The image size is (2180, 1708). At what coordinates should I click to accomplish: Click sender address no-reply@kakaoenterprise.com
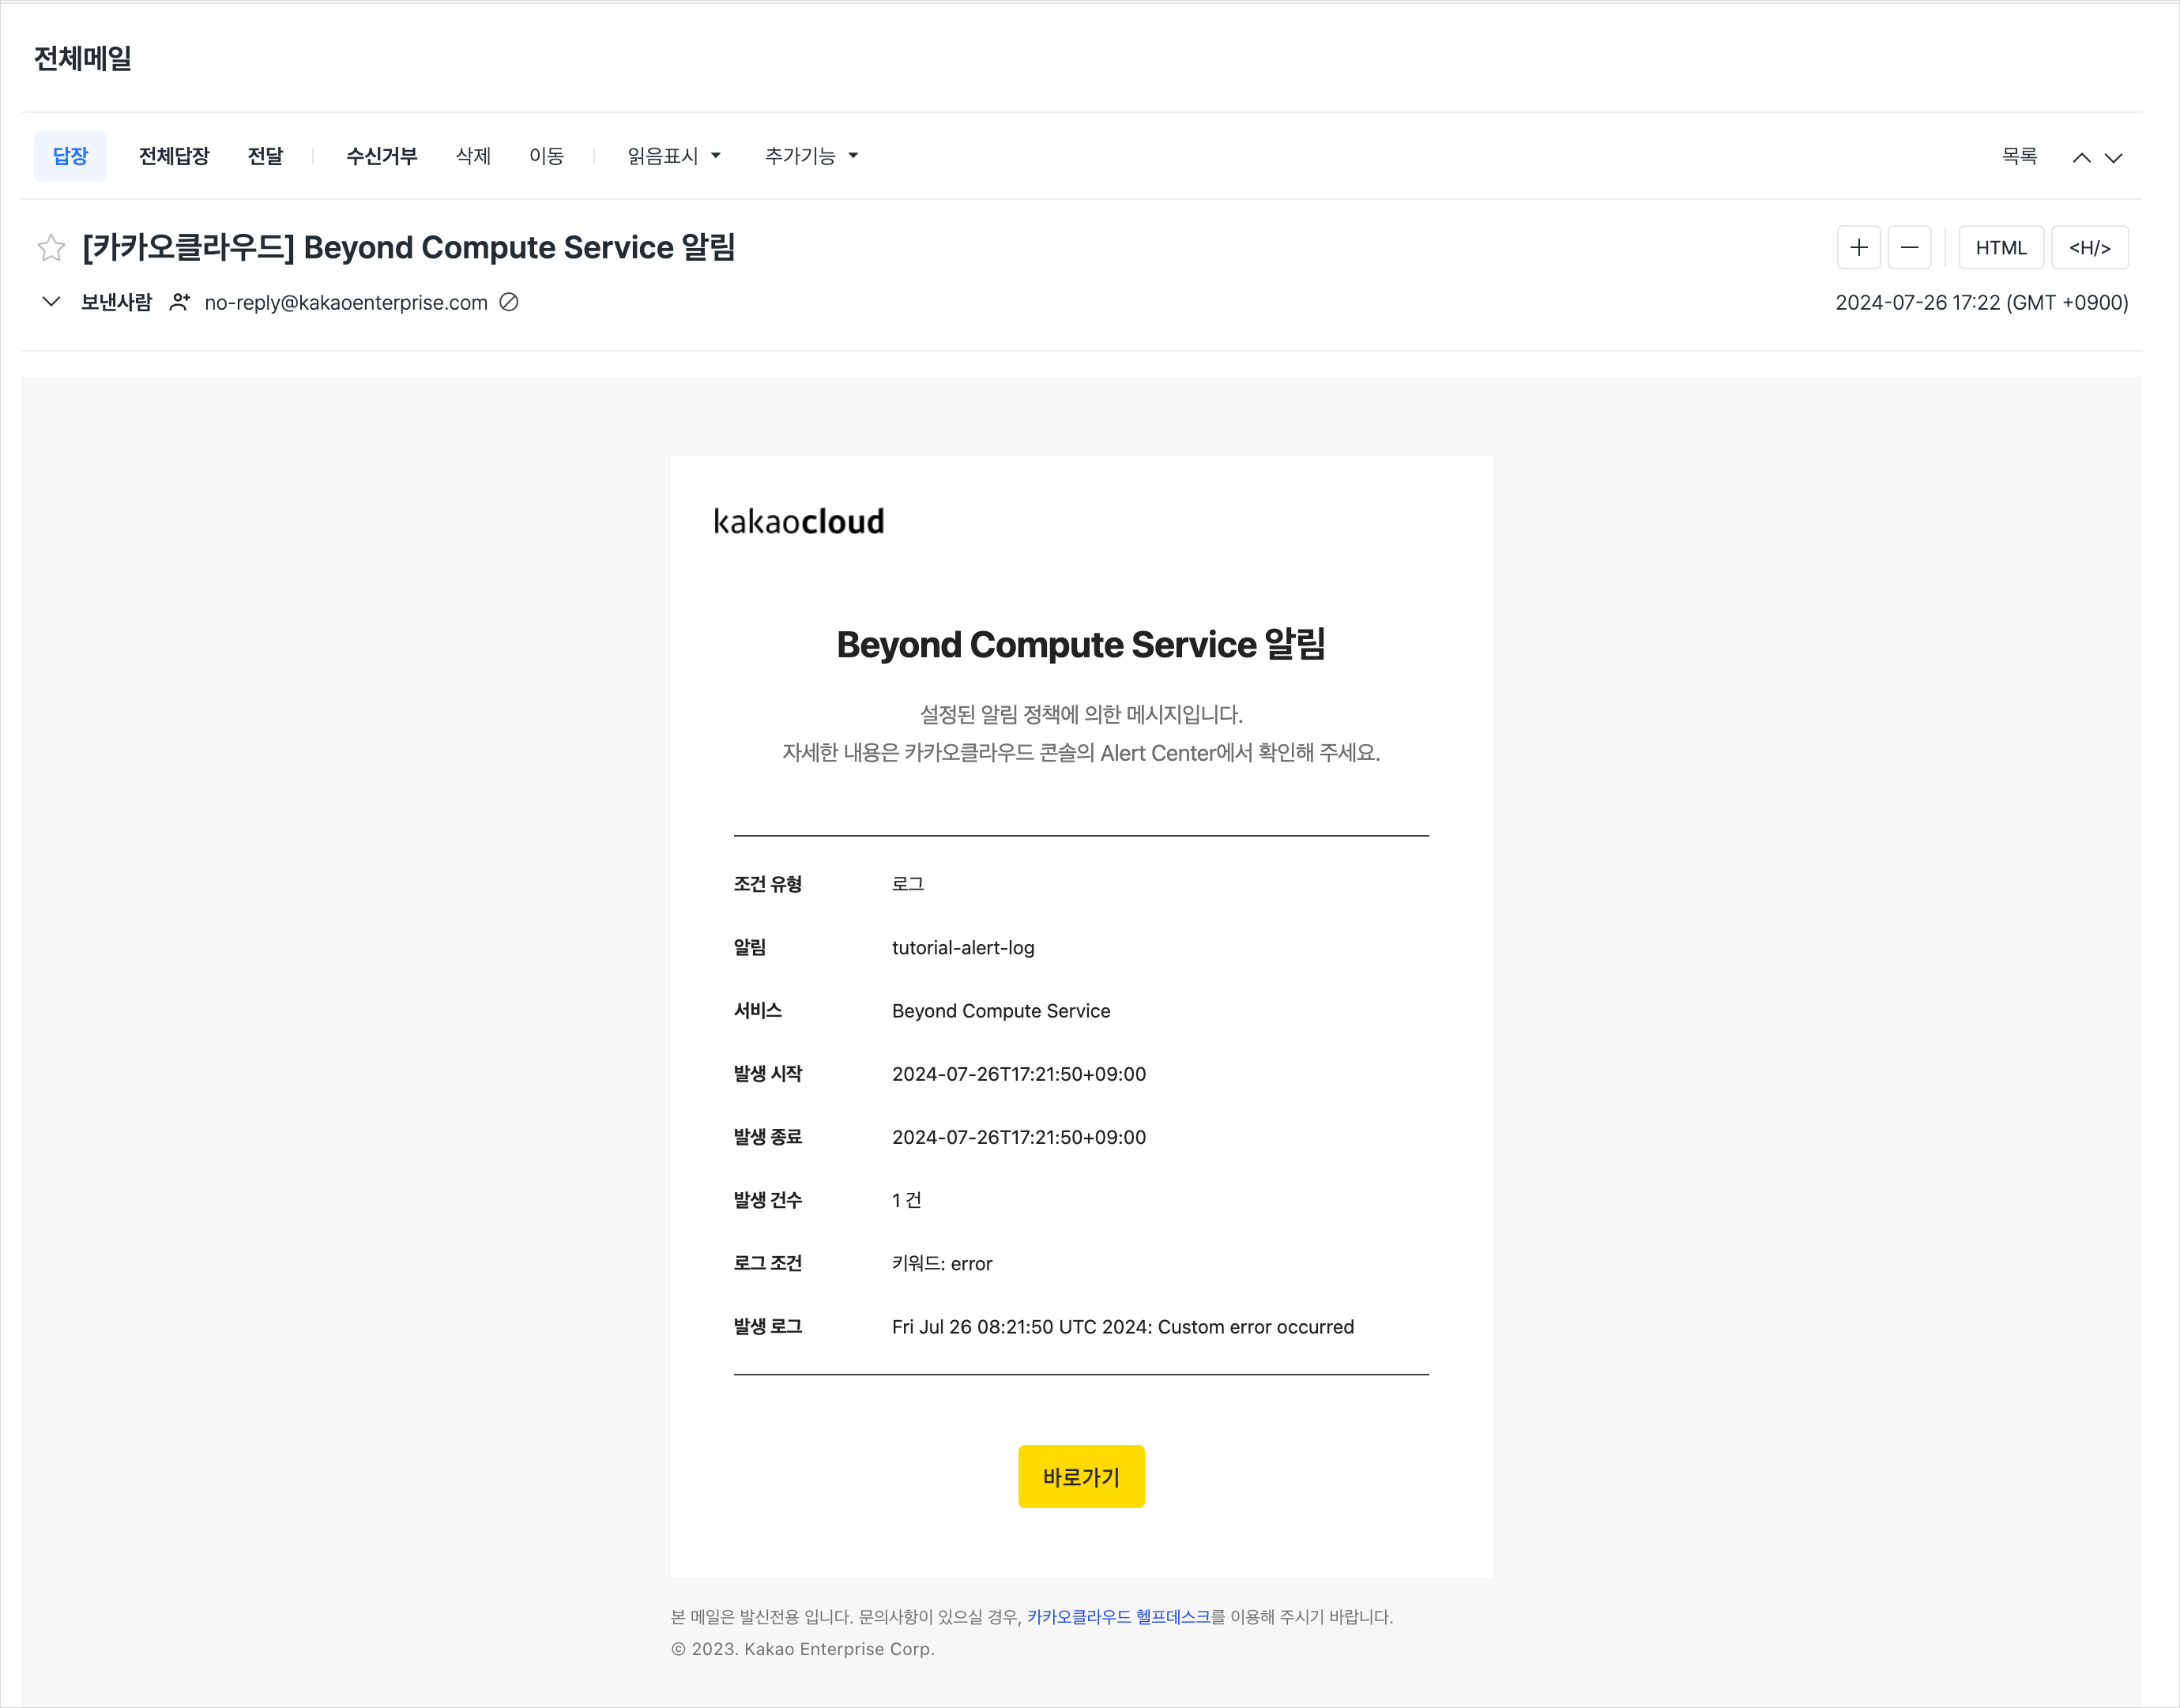tap(346, 302)
